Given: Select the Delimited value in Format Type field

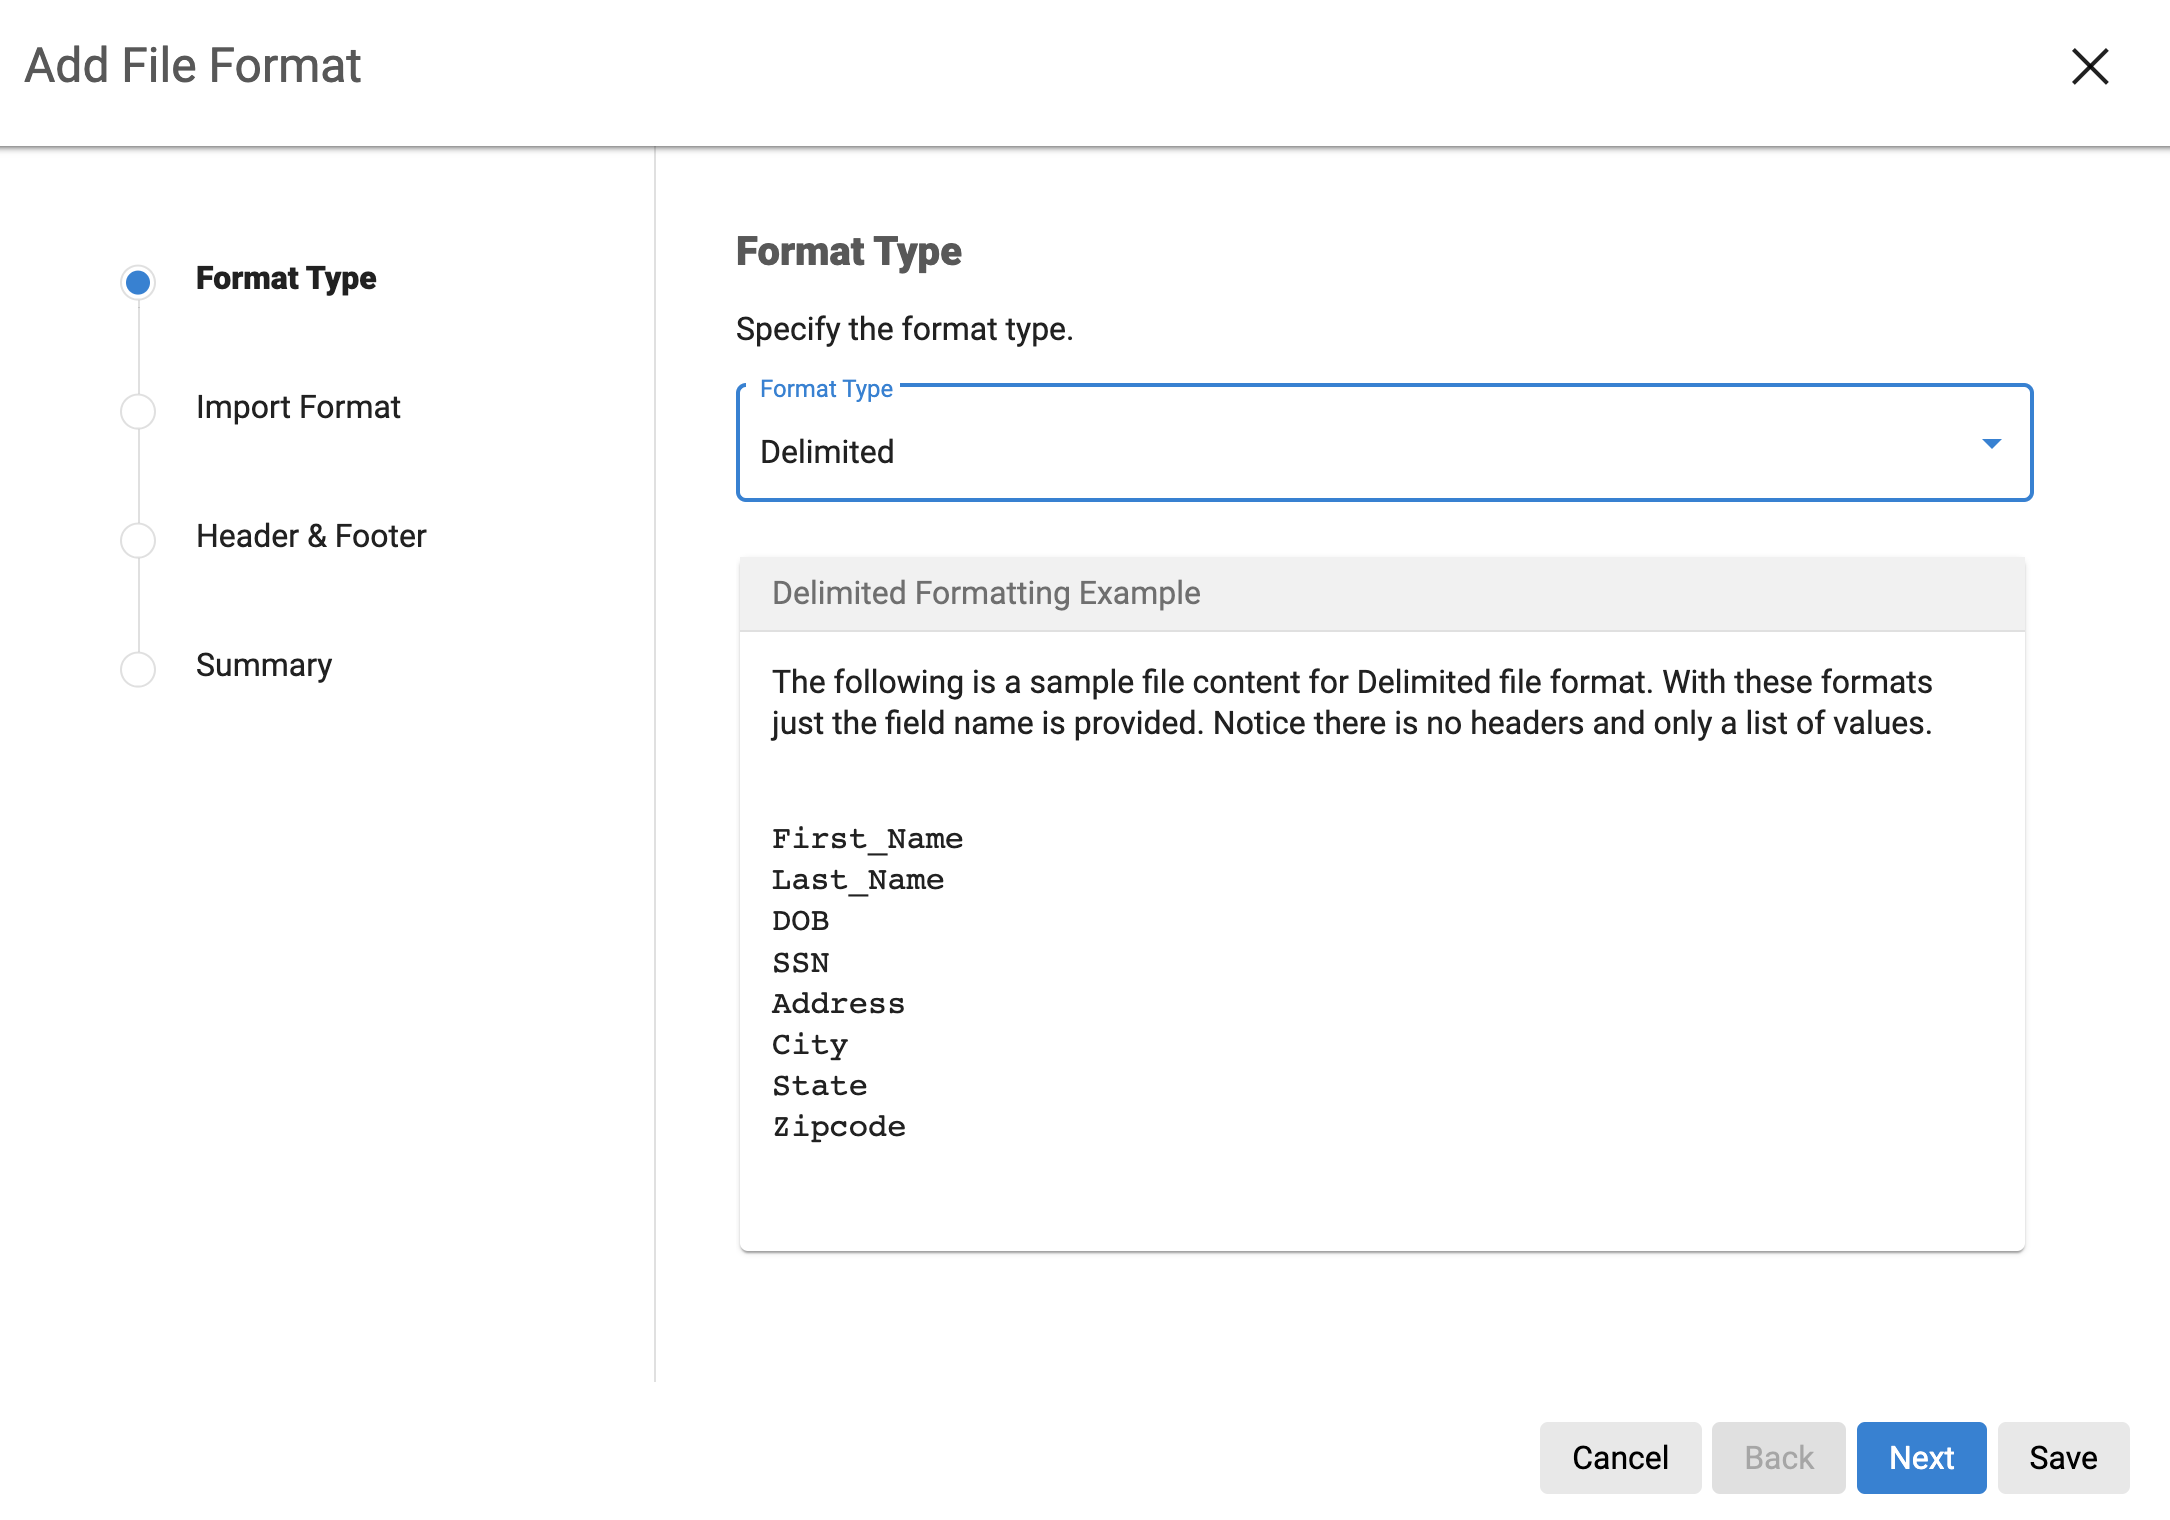Looking at the screenshot, I should coord(827,452).
